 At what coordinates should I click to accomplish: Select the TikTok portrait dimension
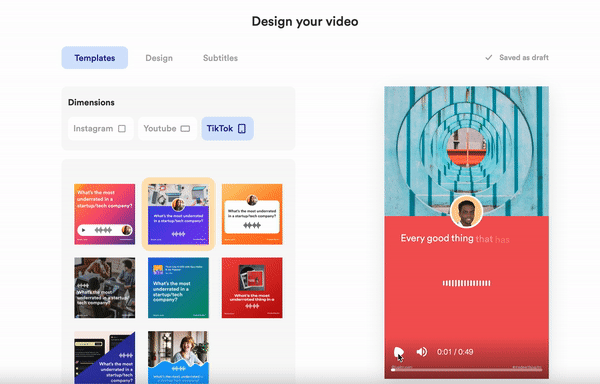coord(227,129)
